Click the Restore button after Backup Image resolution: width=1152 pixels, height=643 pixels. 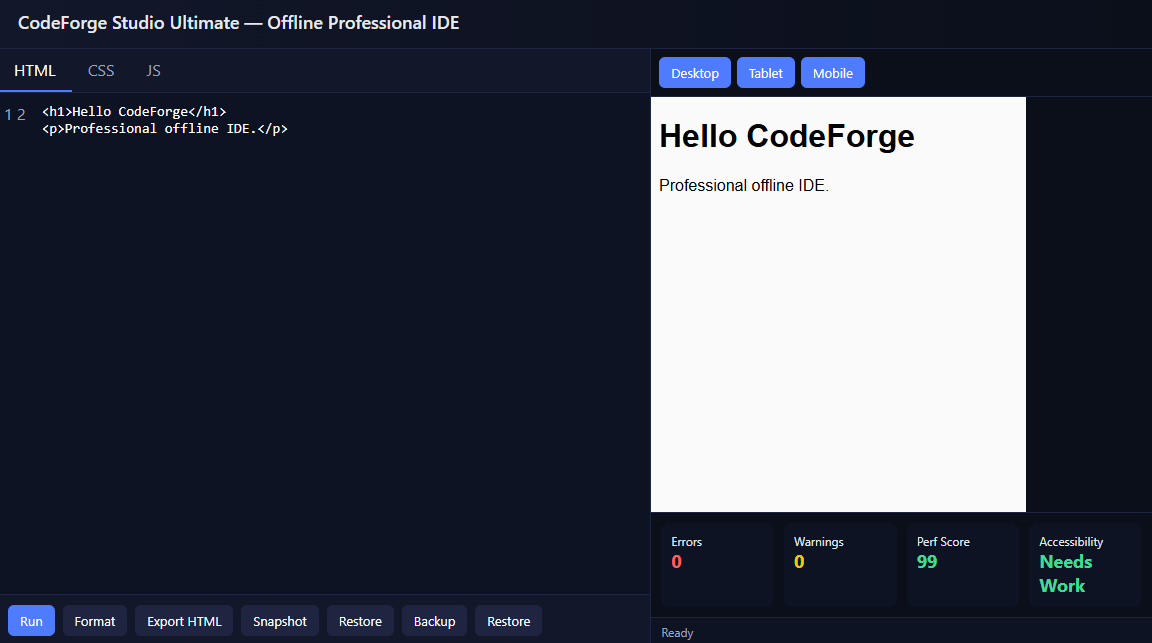(x=508, y=621)
